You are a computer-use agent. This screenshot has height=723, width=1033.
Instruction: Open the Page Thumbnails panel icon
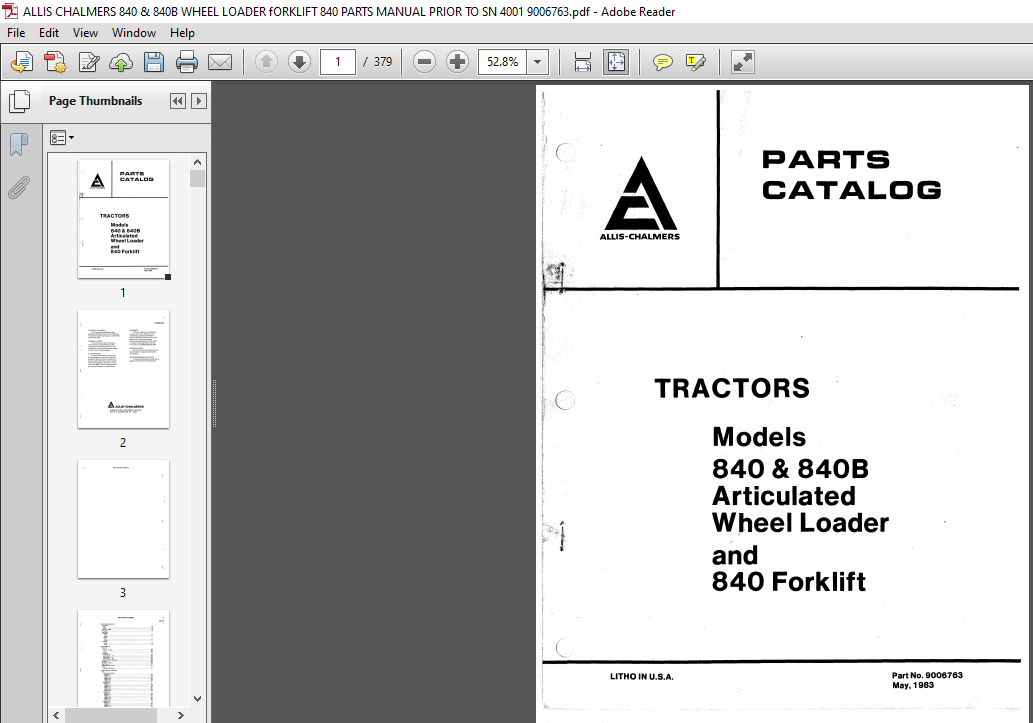(x=20, y=101)
